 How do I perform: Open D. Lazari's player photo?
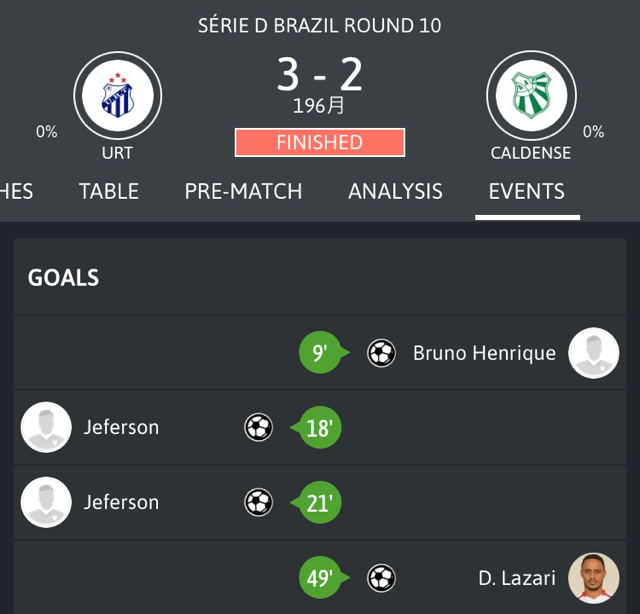(593, 577)
